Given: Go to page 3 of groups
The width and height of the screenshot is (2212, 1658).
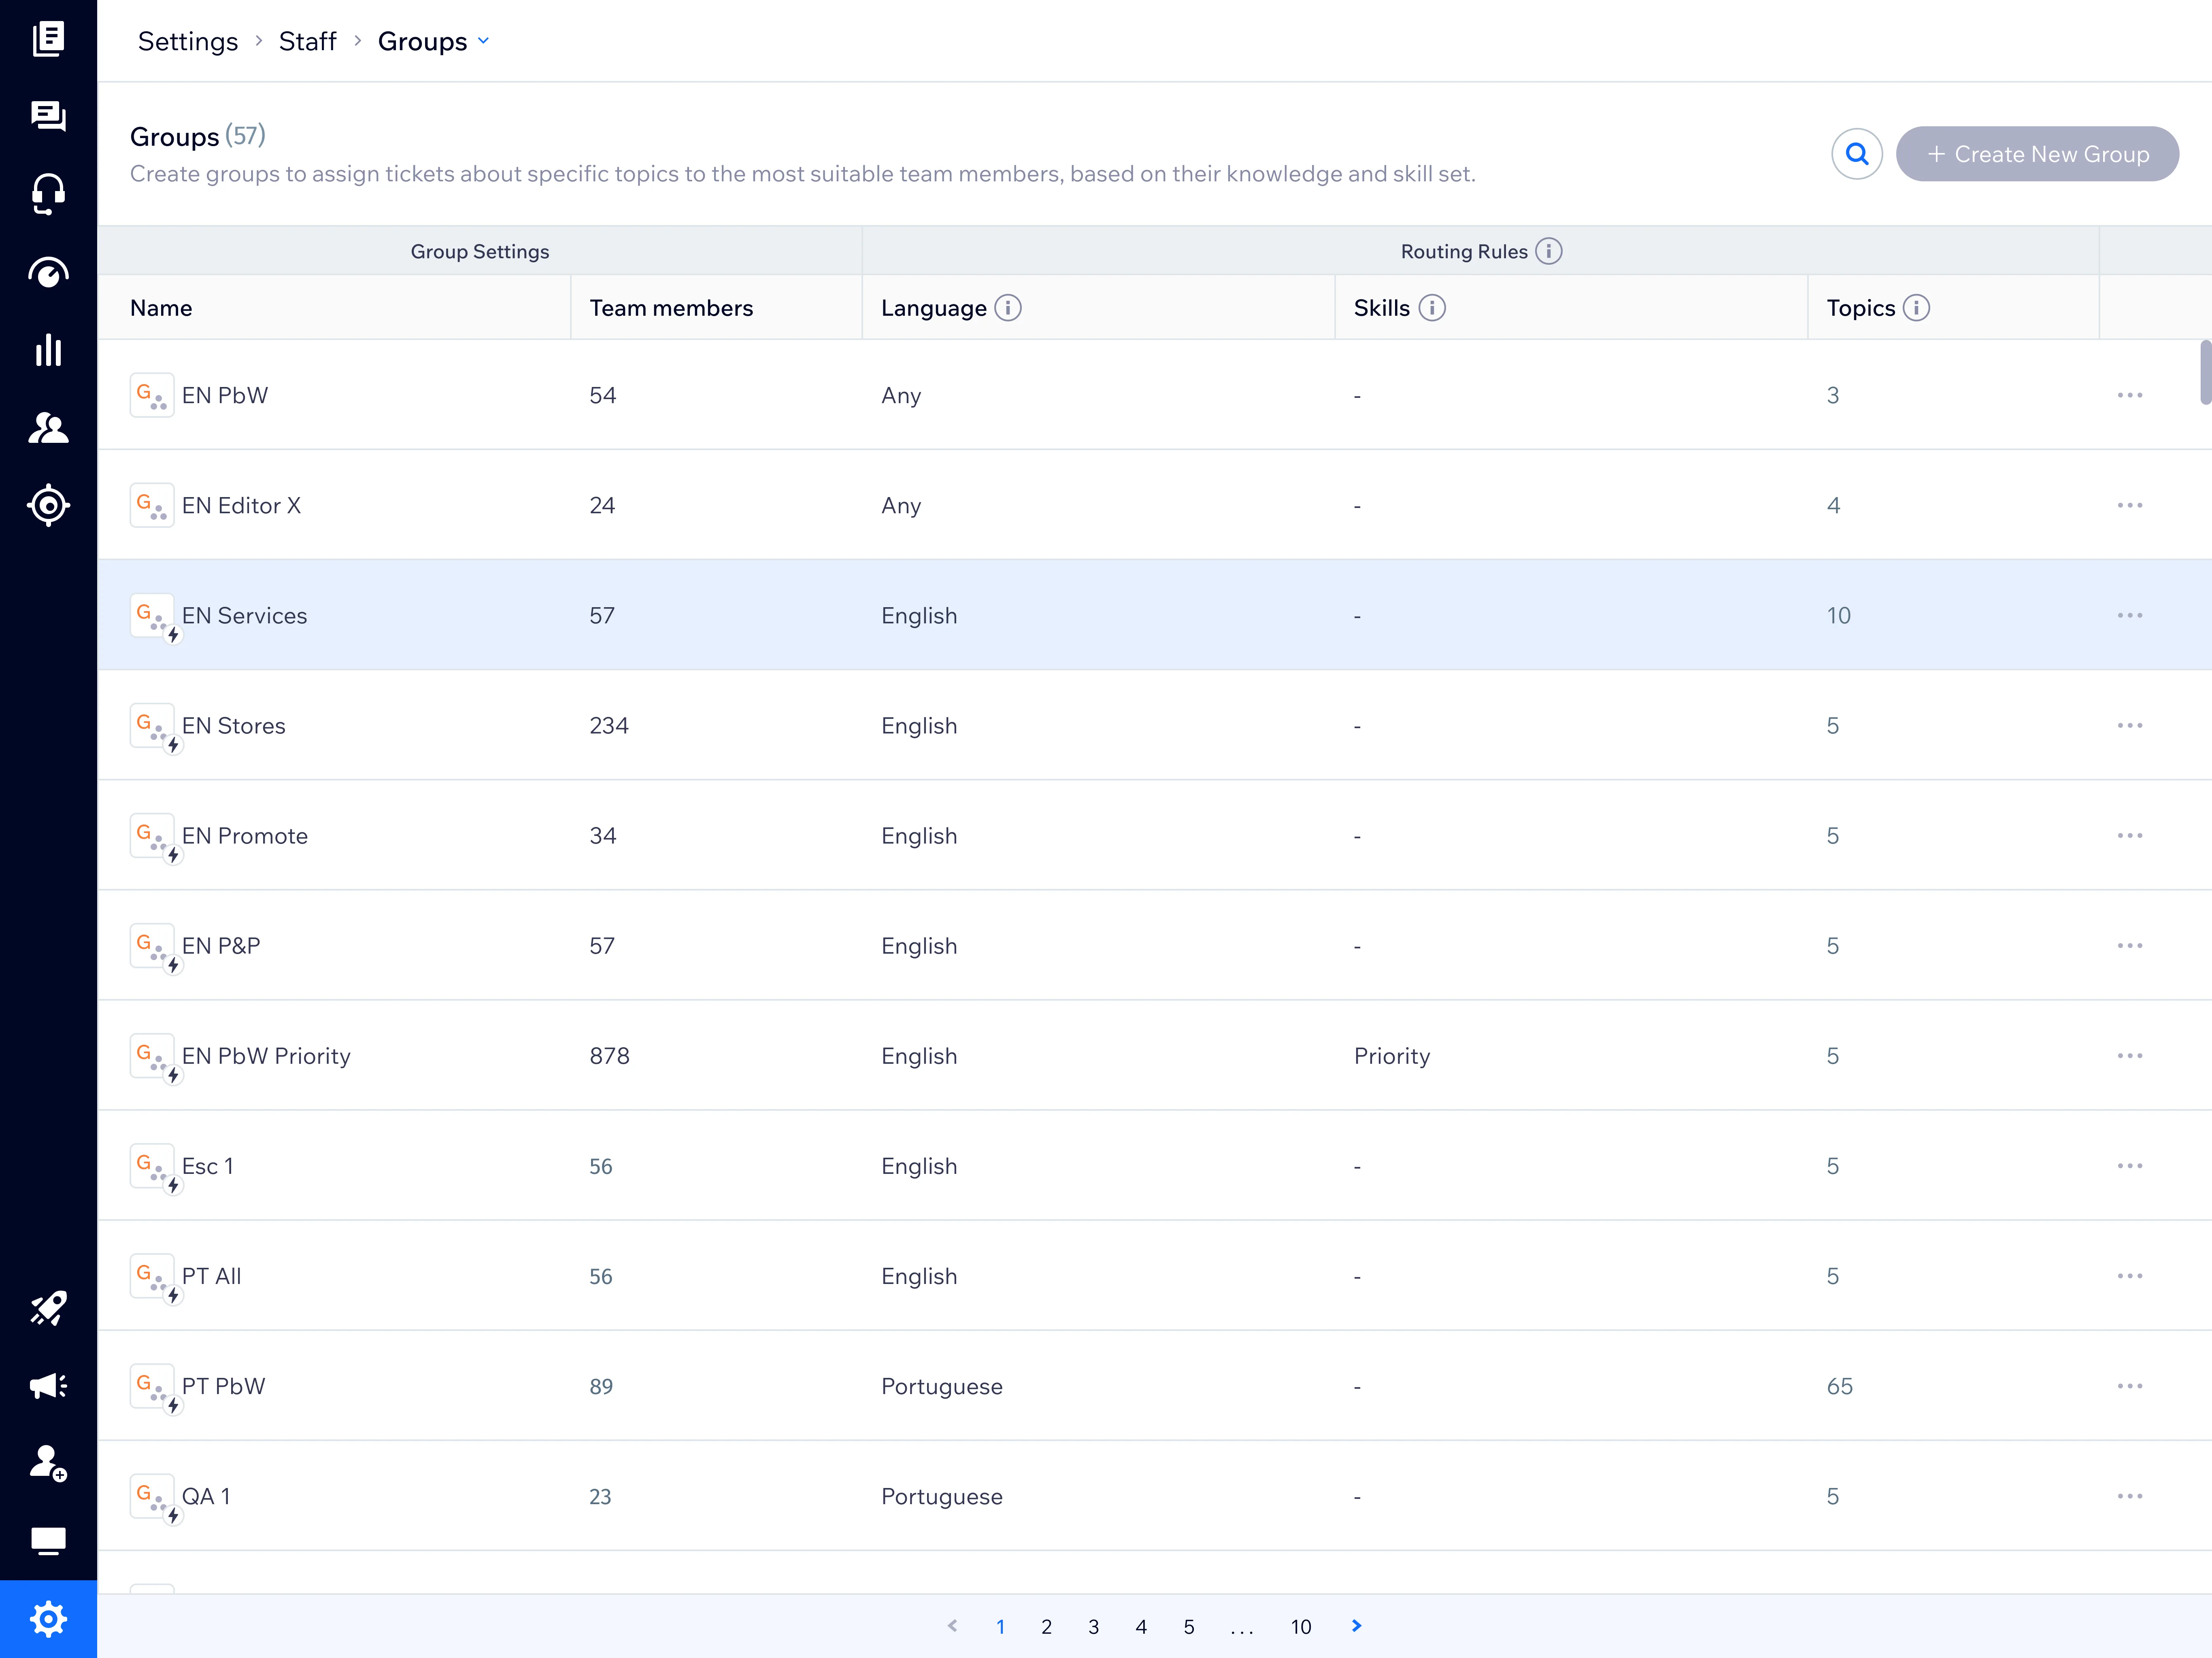Looking at the screenshot, I should [1094, 1627].
